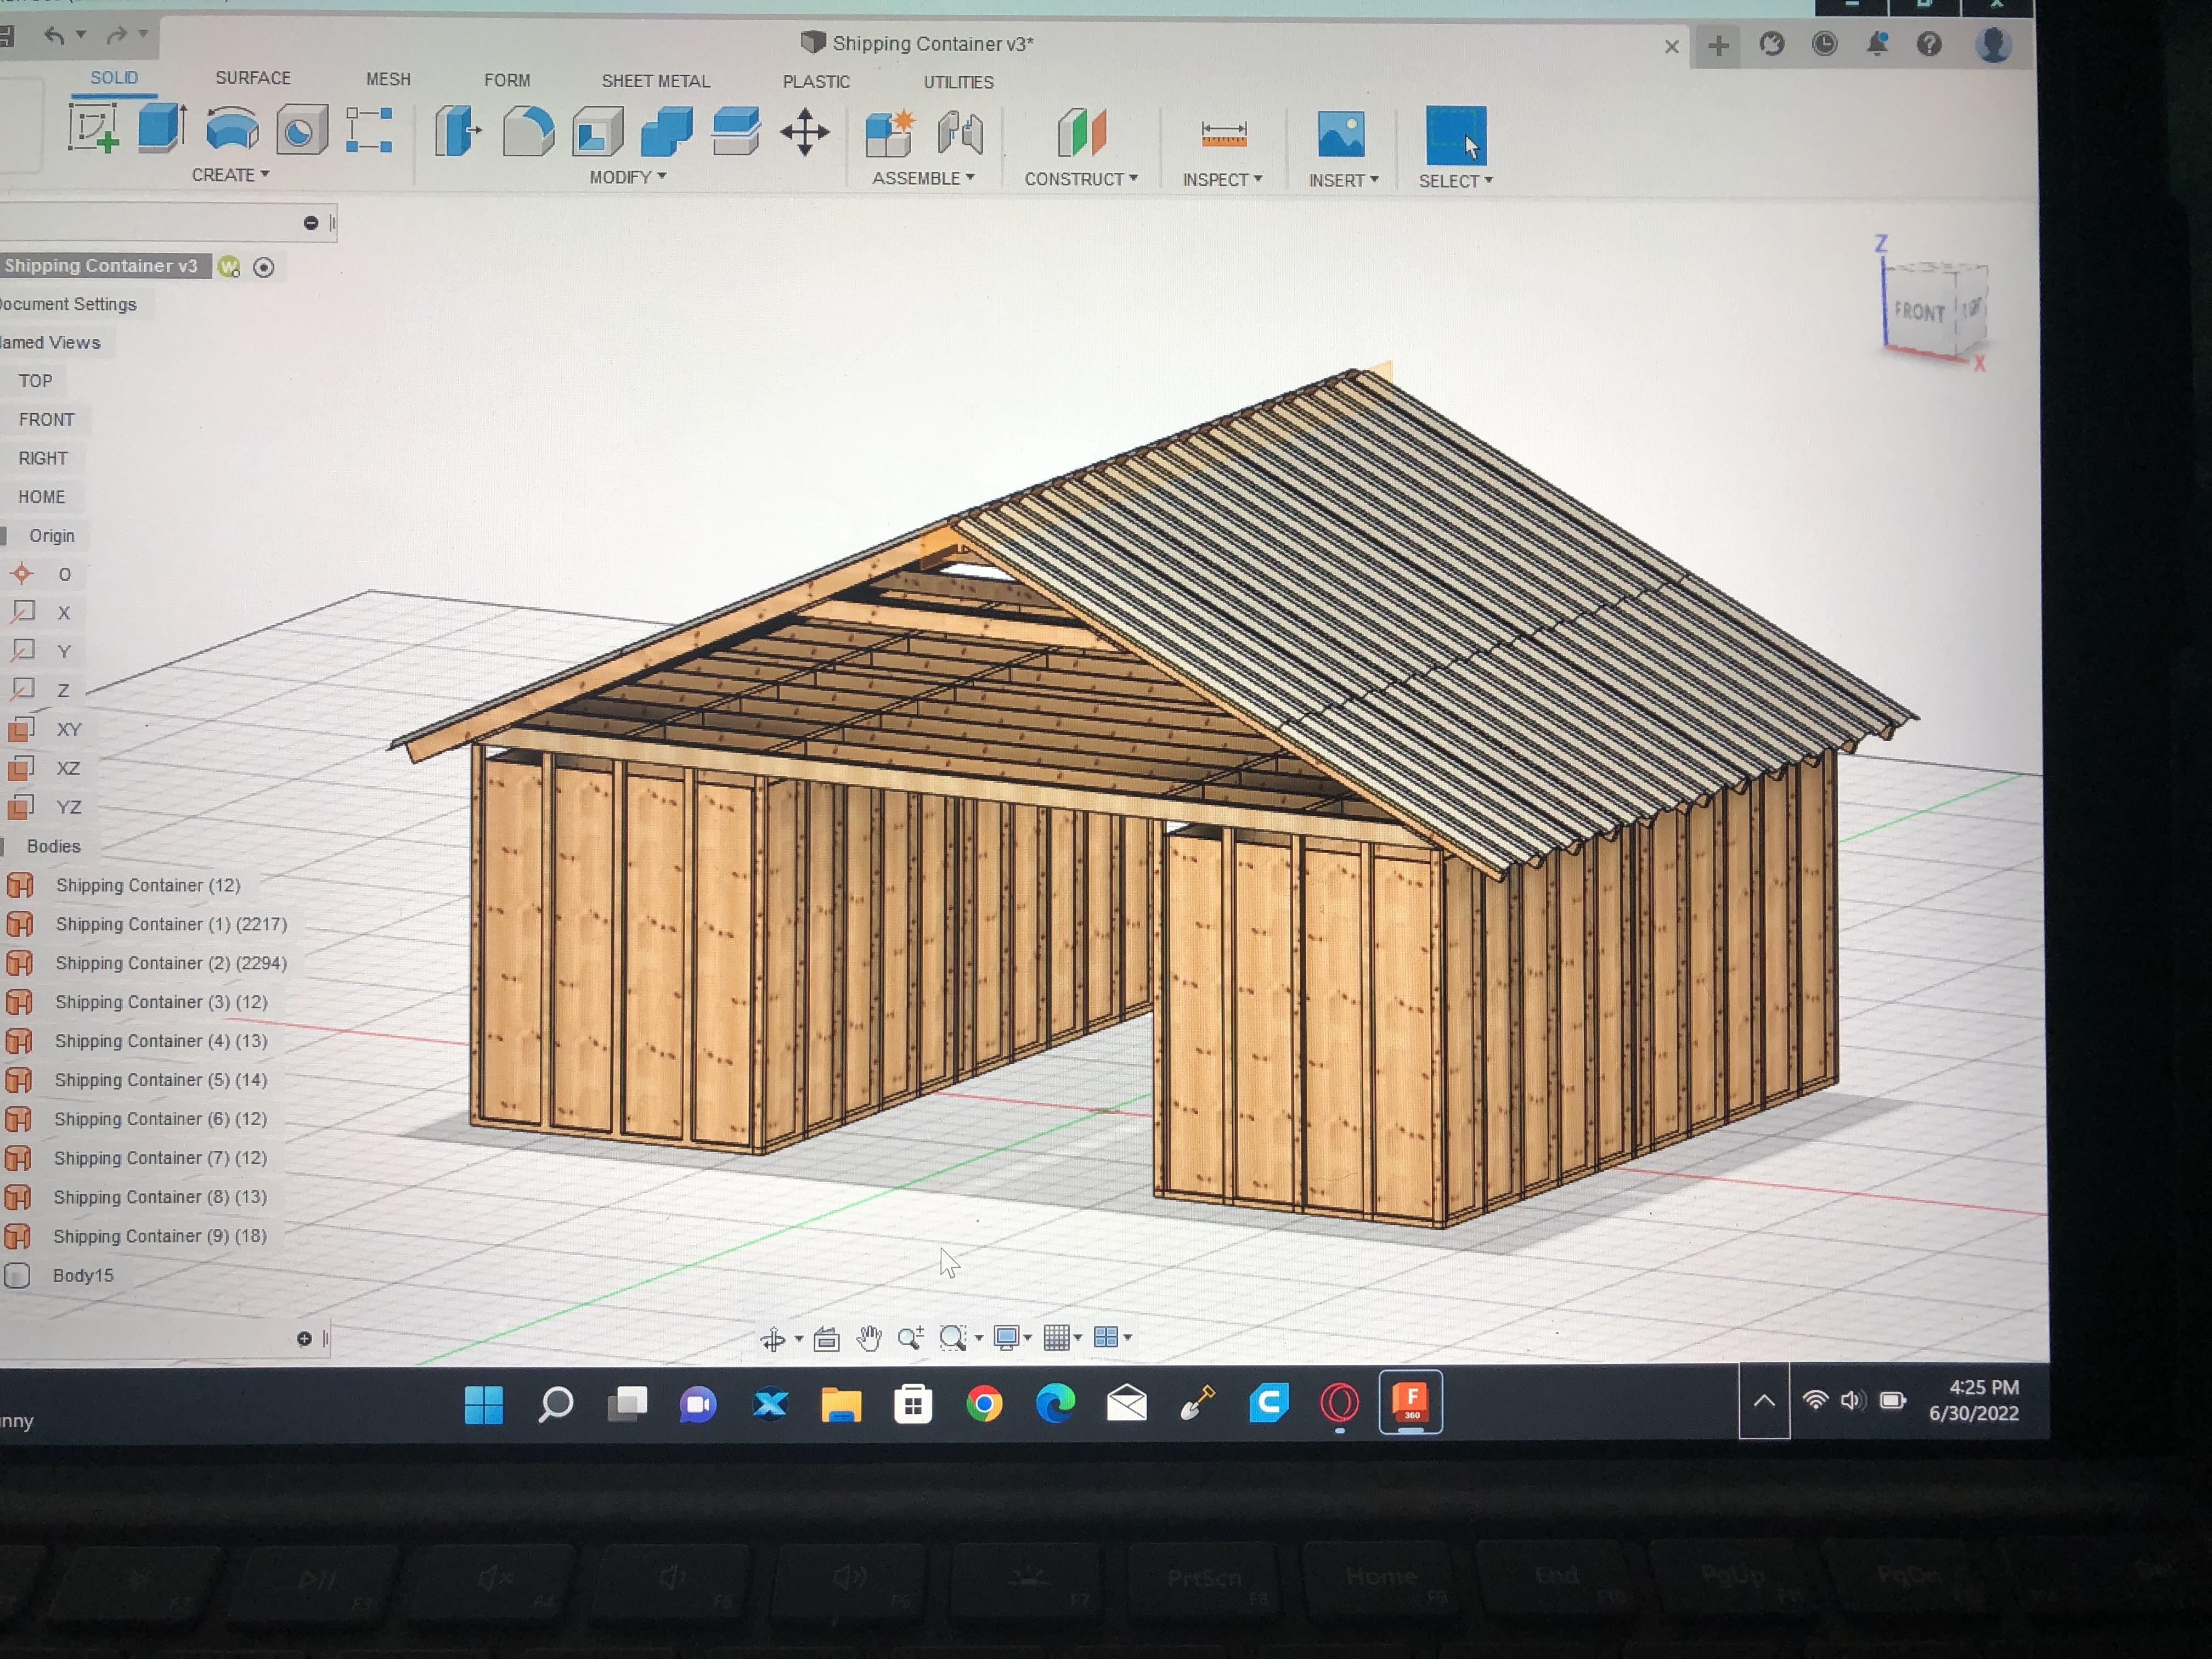Click the Fillet tool icon
The width and height of the screenshot is (2212, 1659).
click(x=528, y=132)
